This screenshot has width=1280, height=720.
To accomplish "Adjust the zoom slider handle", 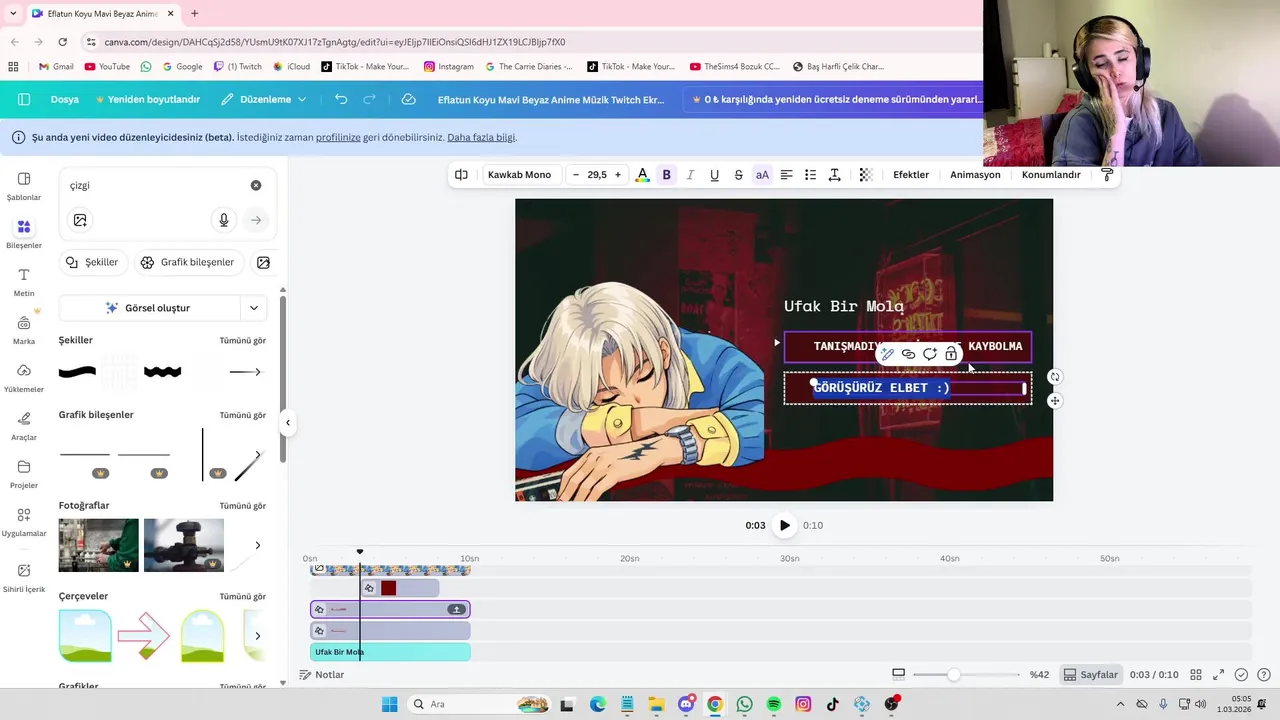I will tap(954, 675).
